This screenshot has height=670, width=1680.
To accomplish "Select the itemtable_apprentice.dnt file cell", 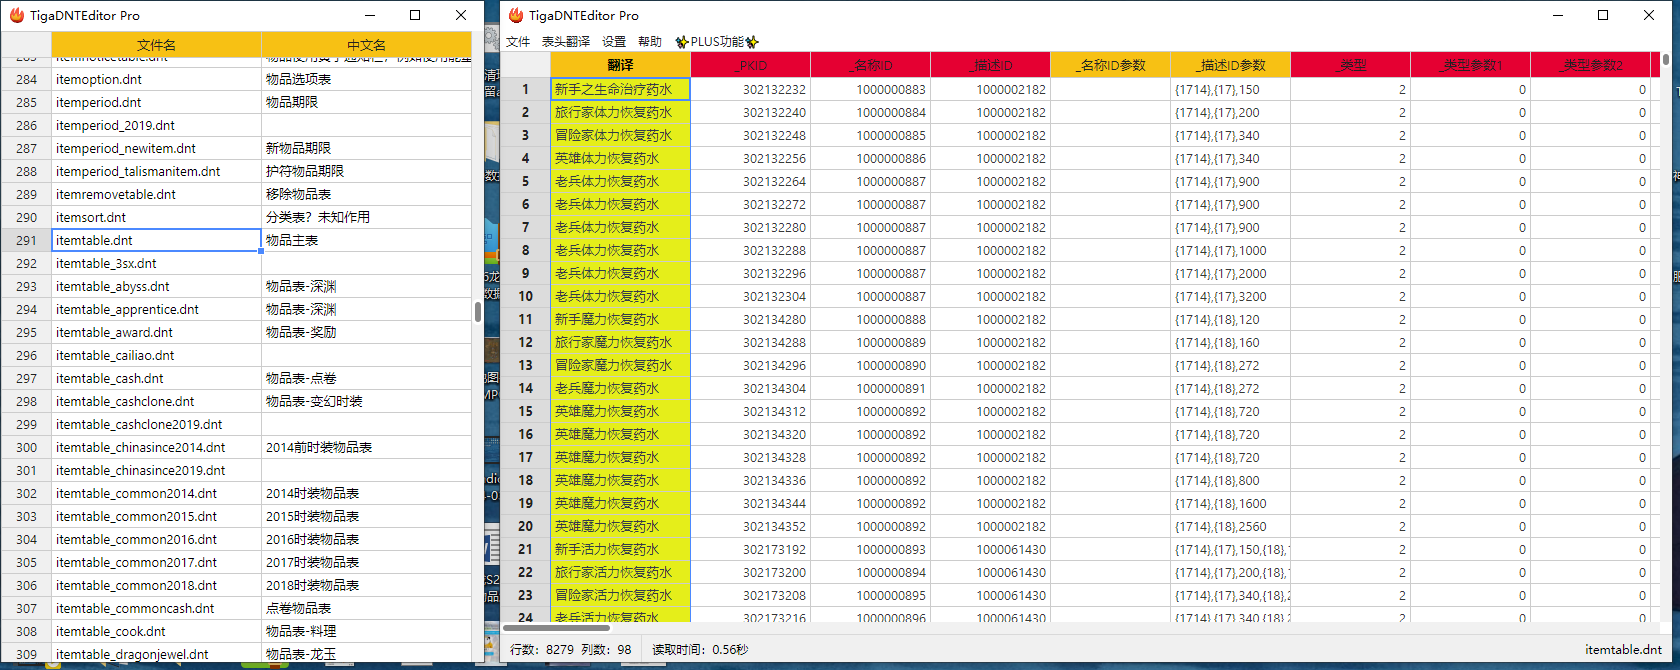I will click(x=156, y=309).
